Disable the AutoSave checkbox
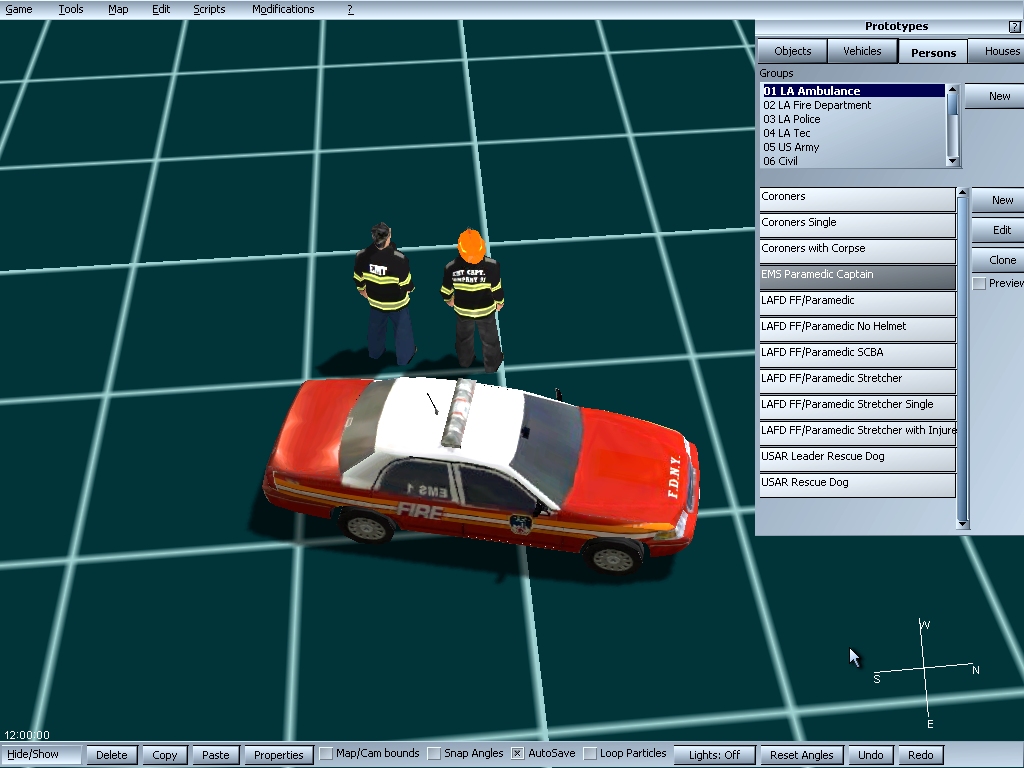Image resolution: width=1024 pixels, height=768 pixels. 517,754
